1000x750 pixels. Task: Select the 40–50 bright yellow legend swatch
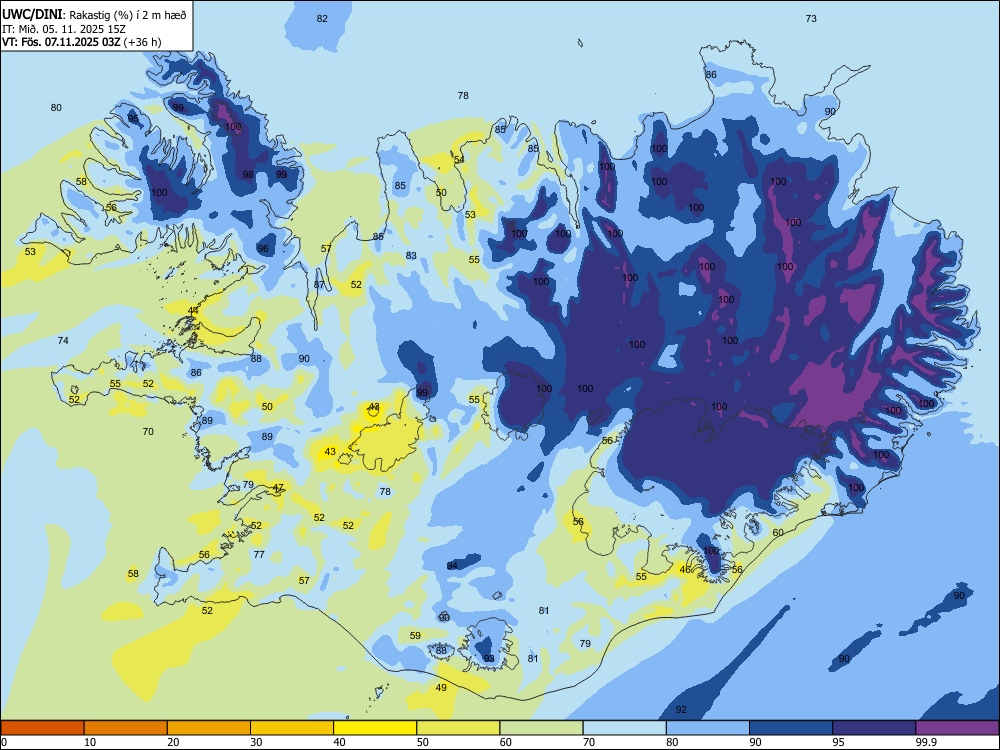375,728
